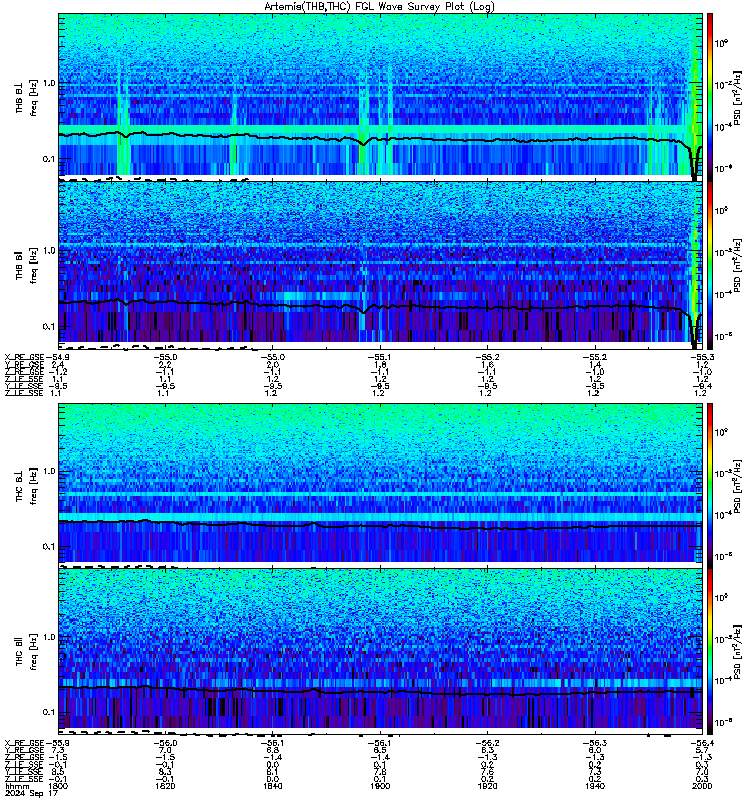
Task: Click the PSD [nT²/Hz] label of THC B∥ color bar
Action: pos(737,652)
